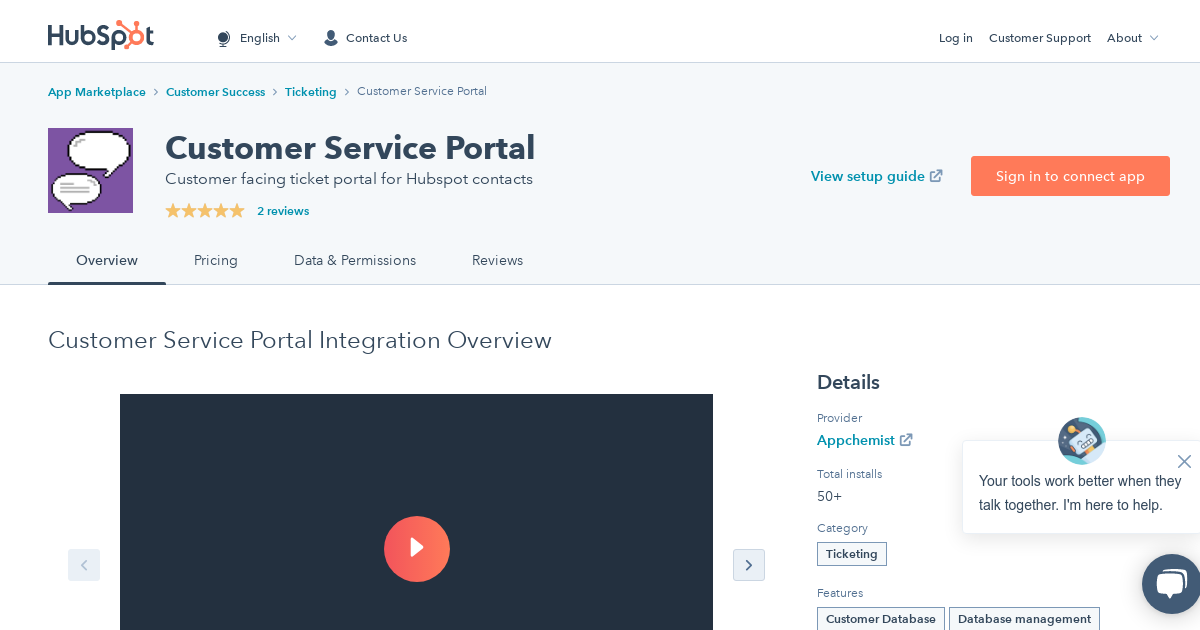The width and height of the screenshot is (1200, 630).
Task: Play the Customer Service Portal video
Action: [417, 549]
